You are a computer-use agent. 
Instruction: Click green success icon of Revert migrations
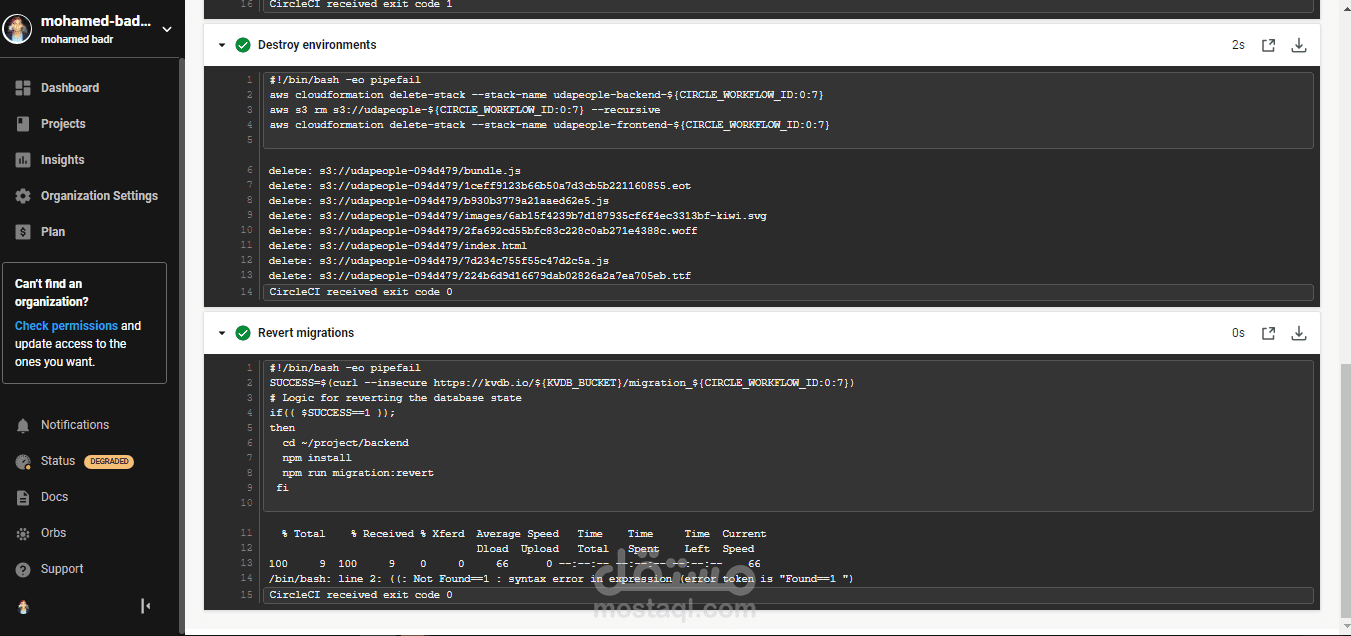pyautogui.click(x=243, y=333)
